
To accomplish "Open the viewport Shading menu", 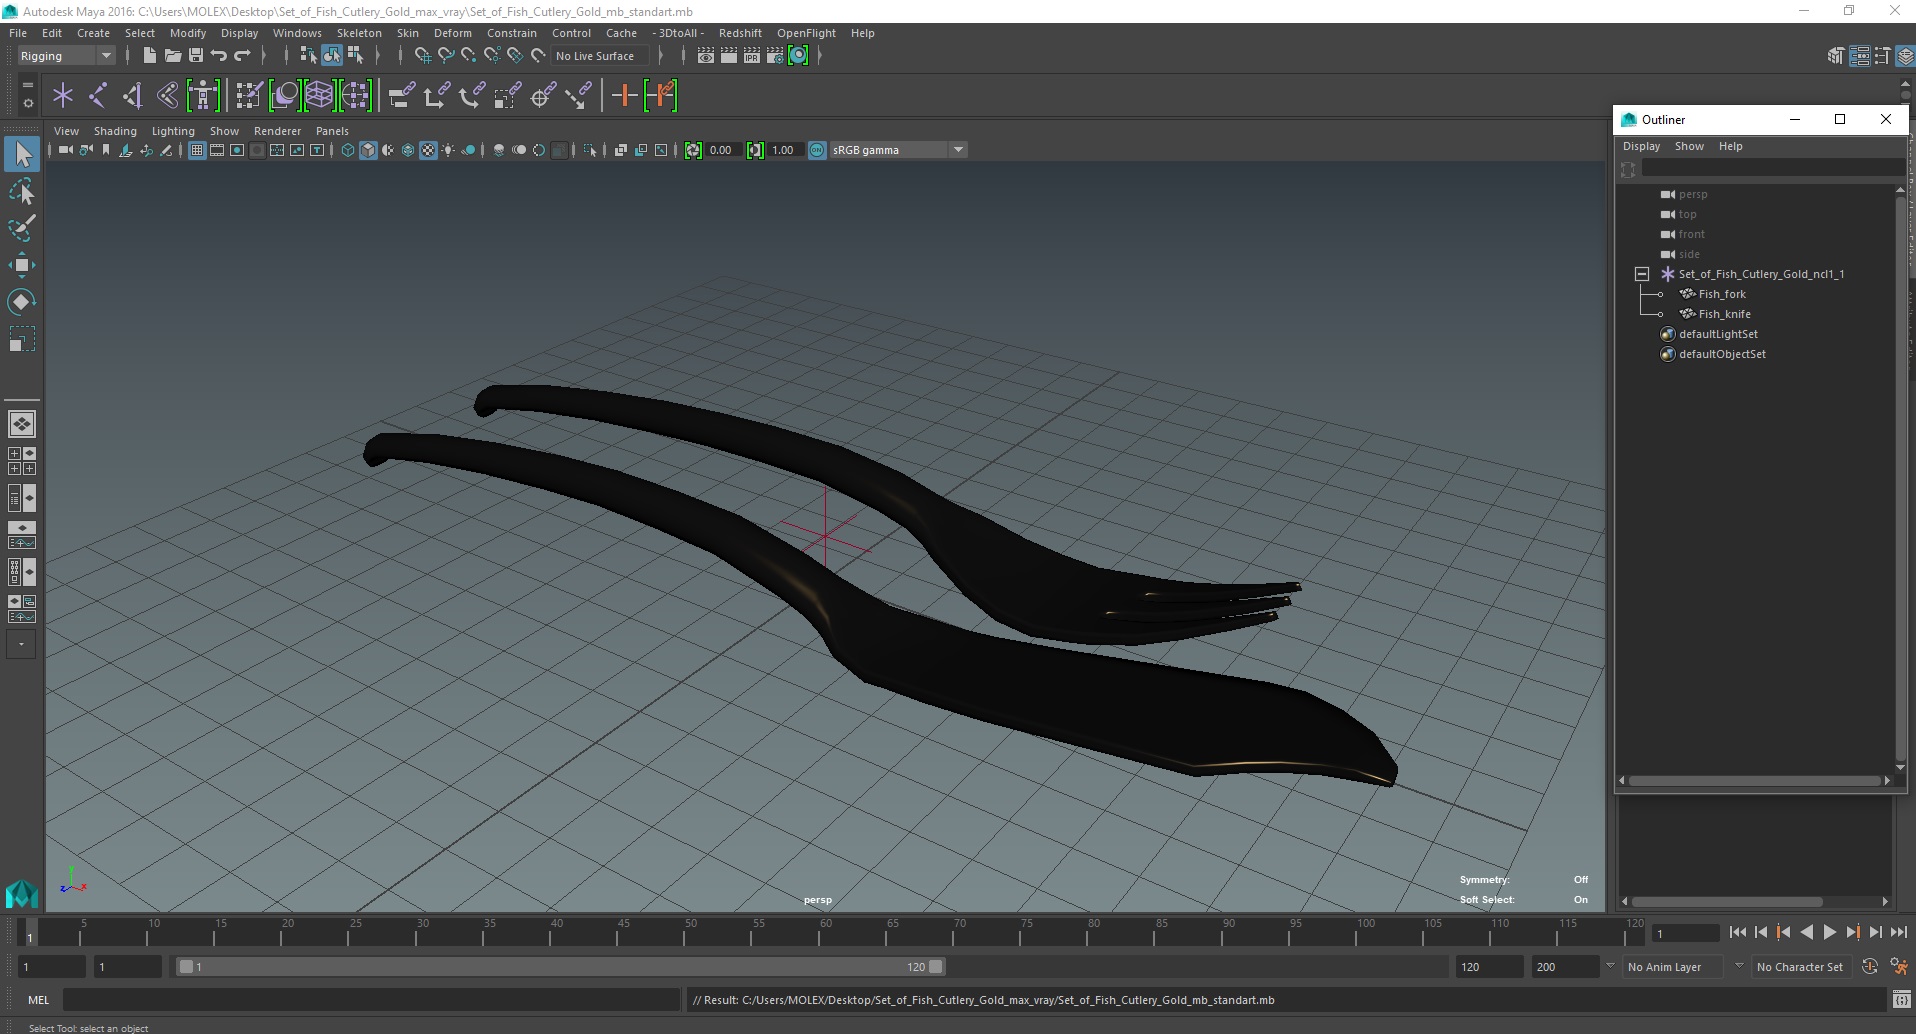I will coord(115,131).
